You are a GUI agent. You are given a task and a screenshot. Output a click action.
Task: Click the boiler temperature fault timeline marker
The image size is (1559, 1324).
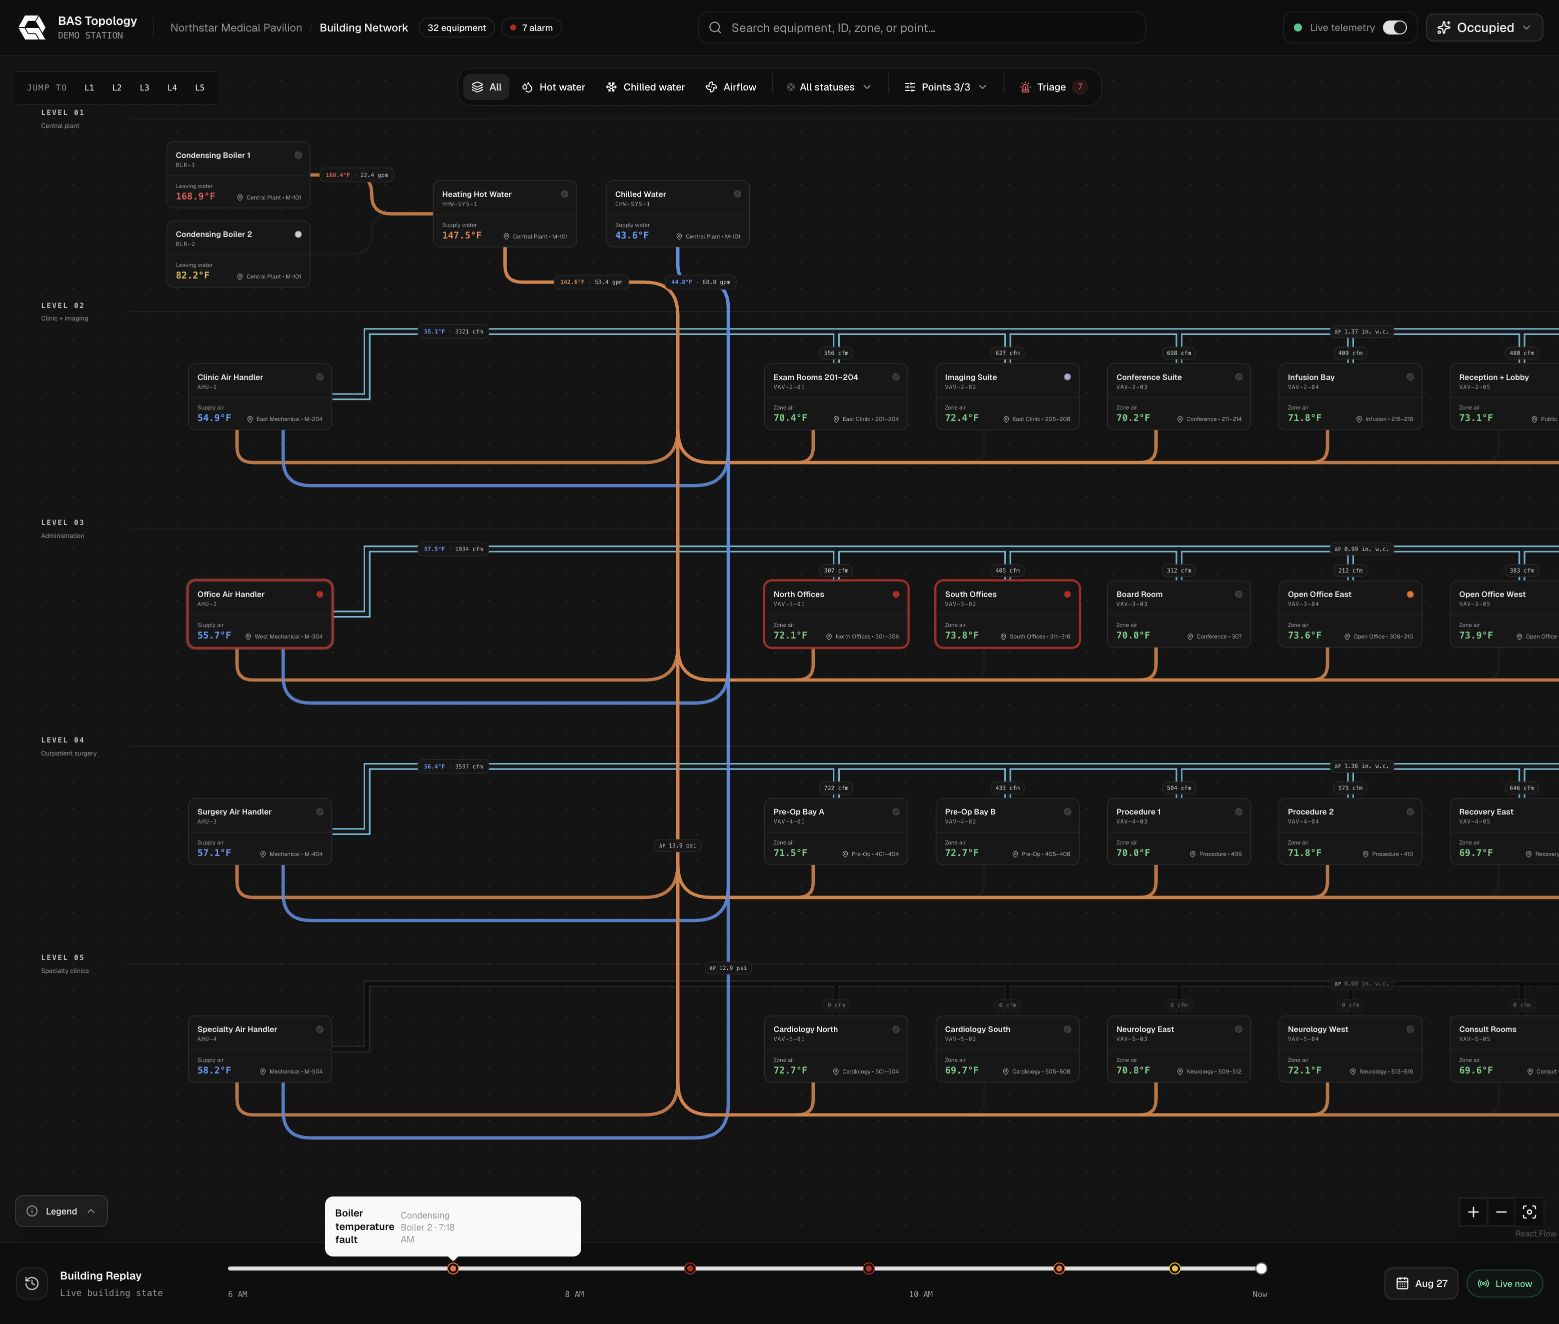tap(453, 1268)
